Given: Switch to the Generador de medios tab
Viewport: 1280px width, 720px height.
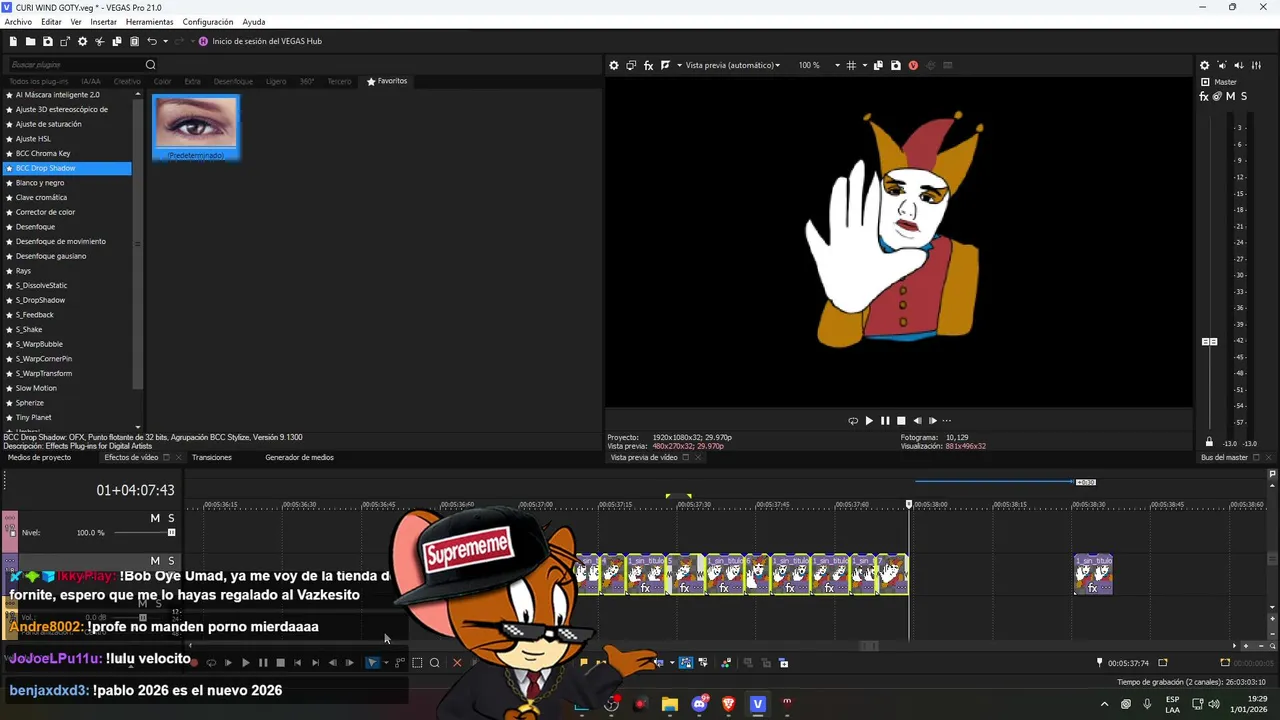Looking at the screenshot, I should [299, 457].
